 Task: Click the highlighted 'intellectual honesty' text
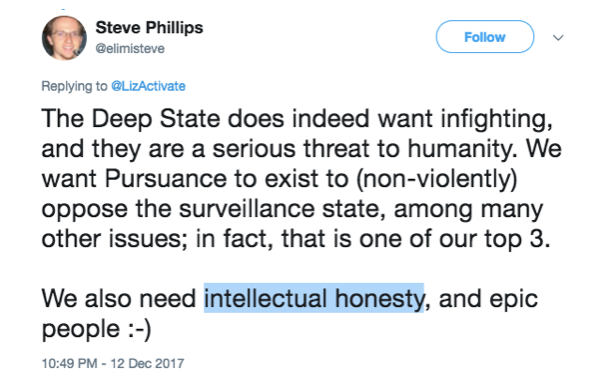click(314, 298)
